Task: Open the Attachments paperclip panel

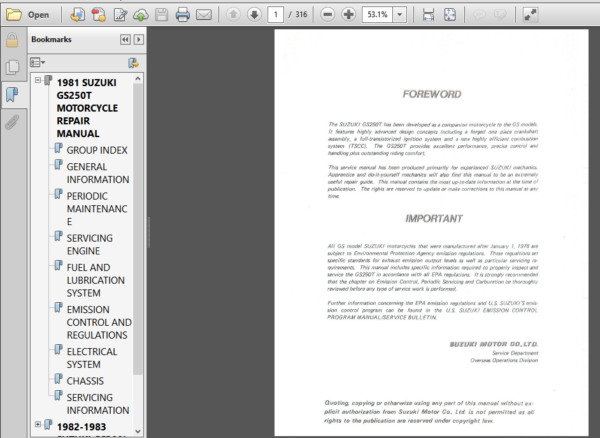Action: coord(12,122)
